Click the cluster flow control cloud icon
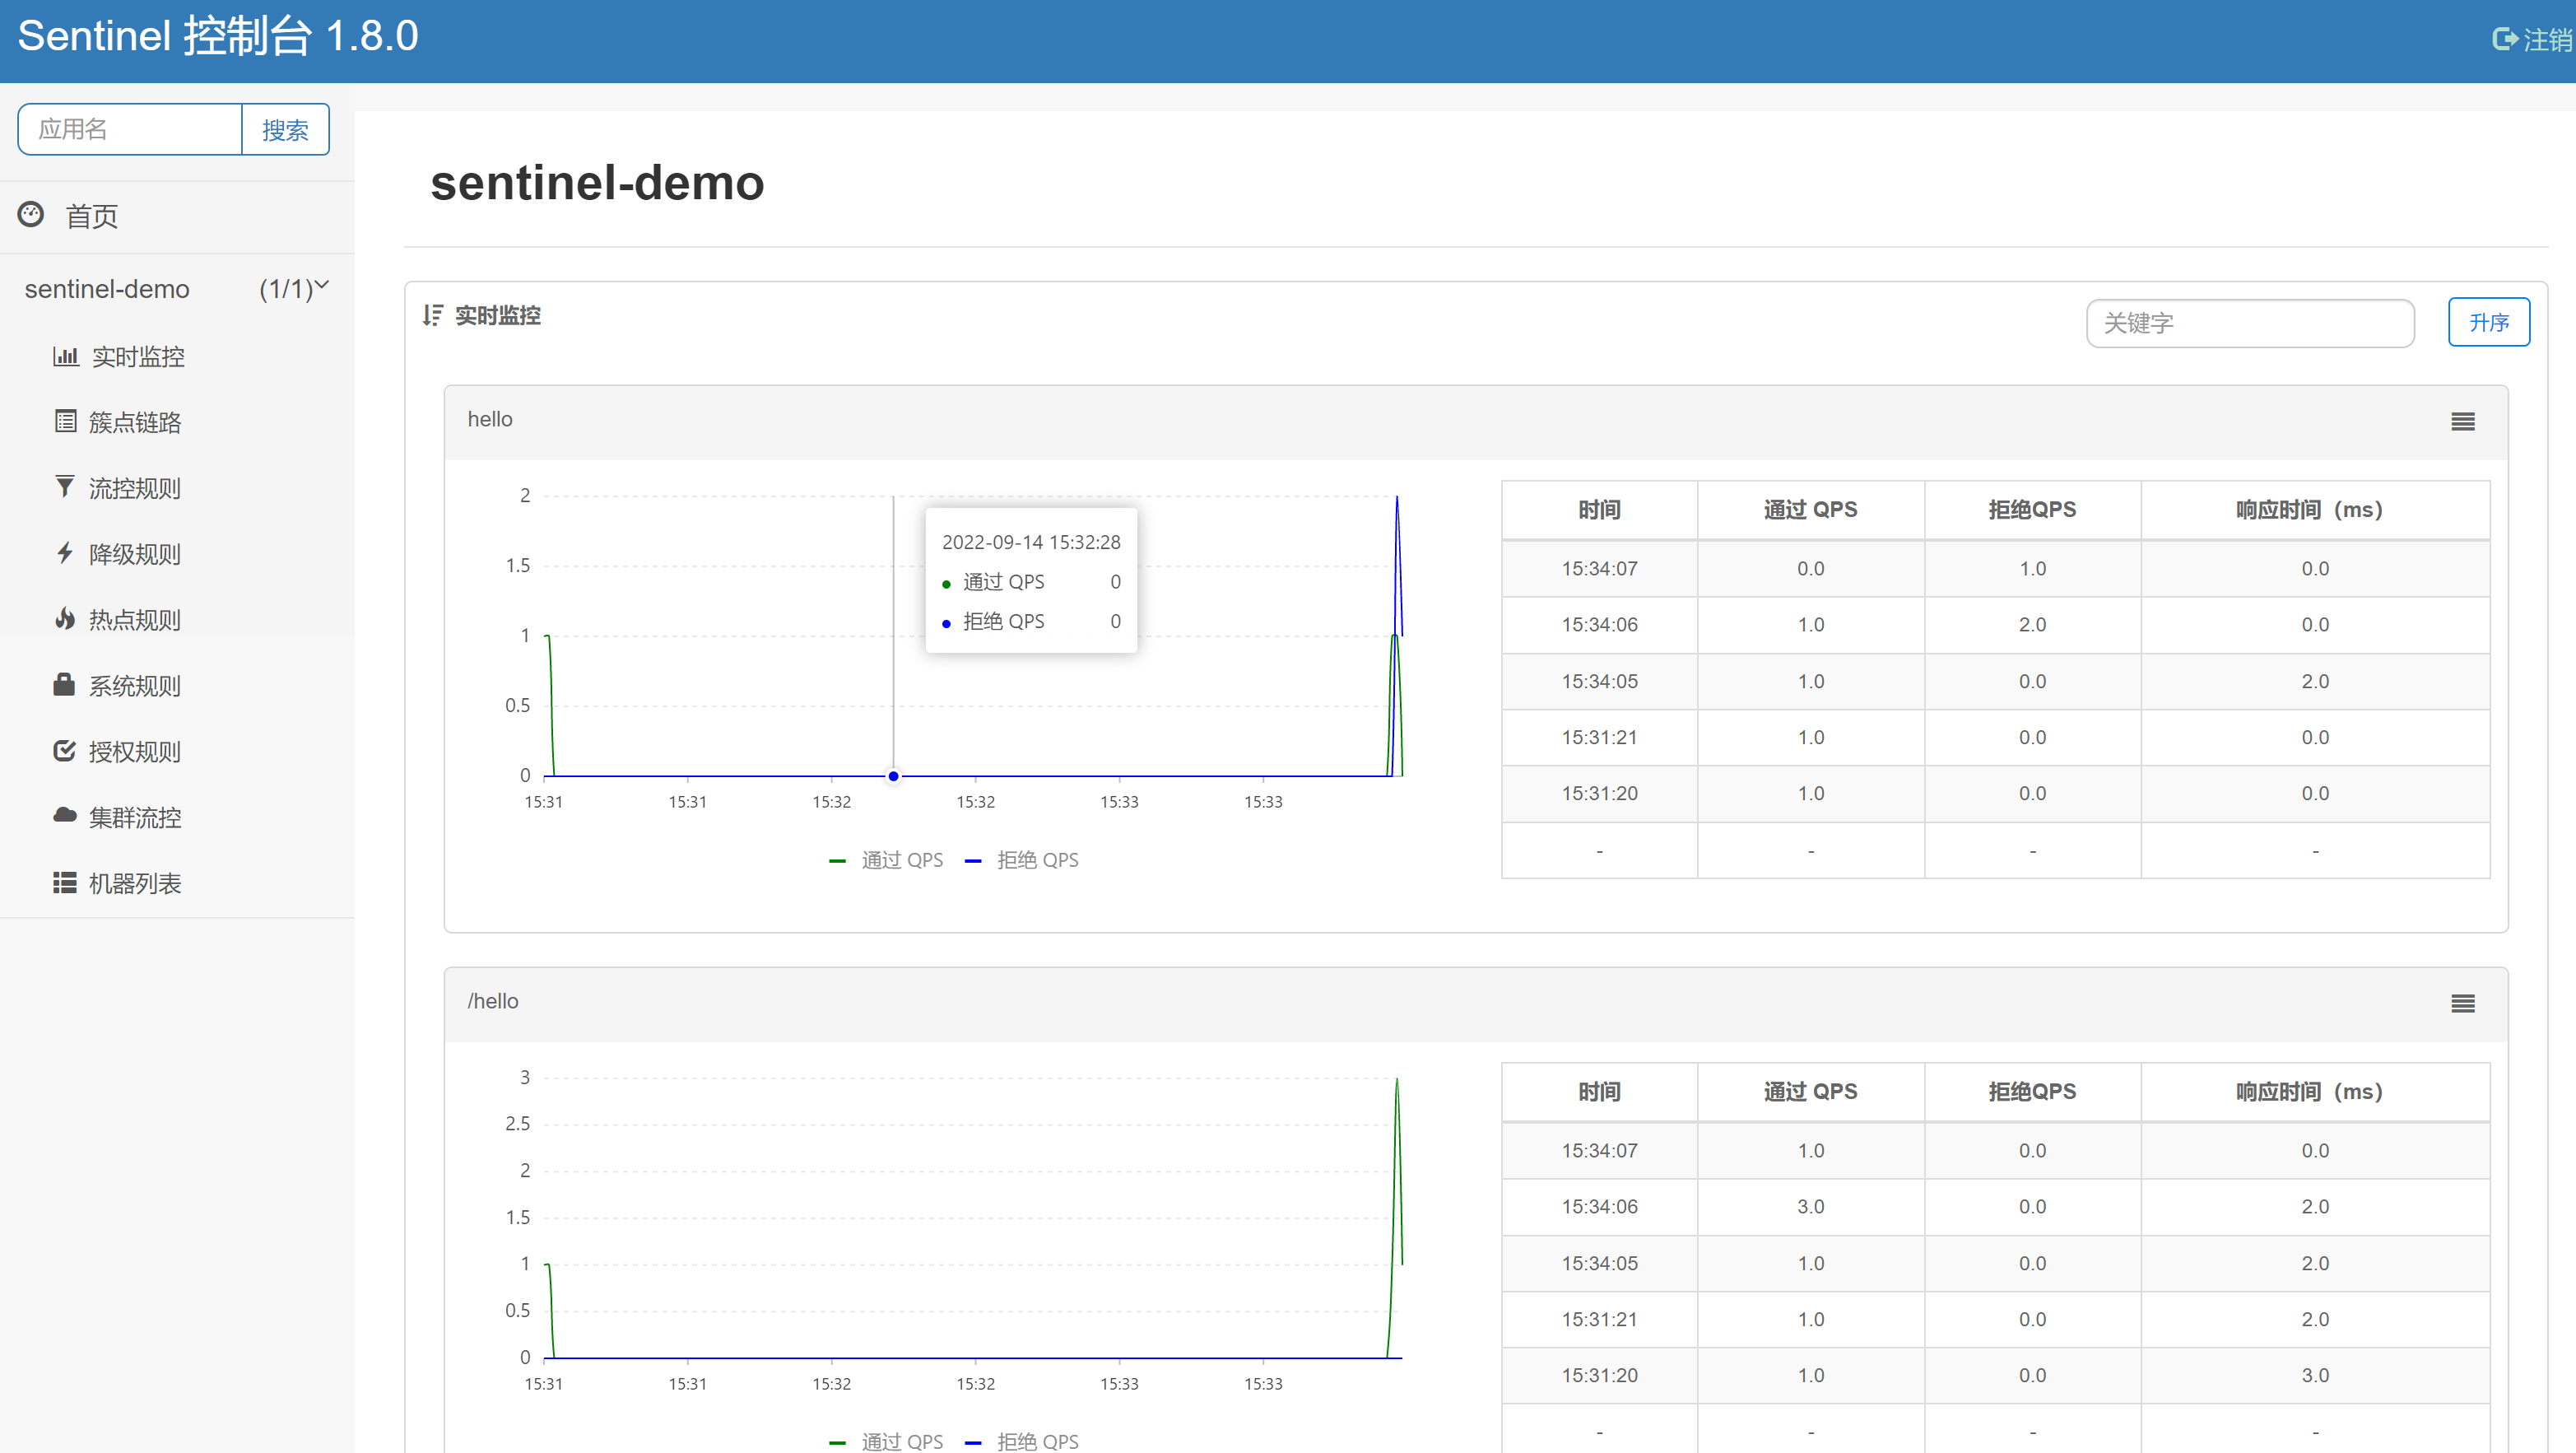 [65, 816]
